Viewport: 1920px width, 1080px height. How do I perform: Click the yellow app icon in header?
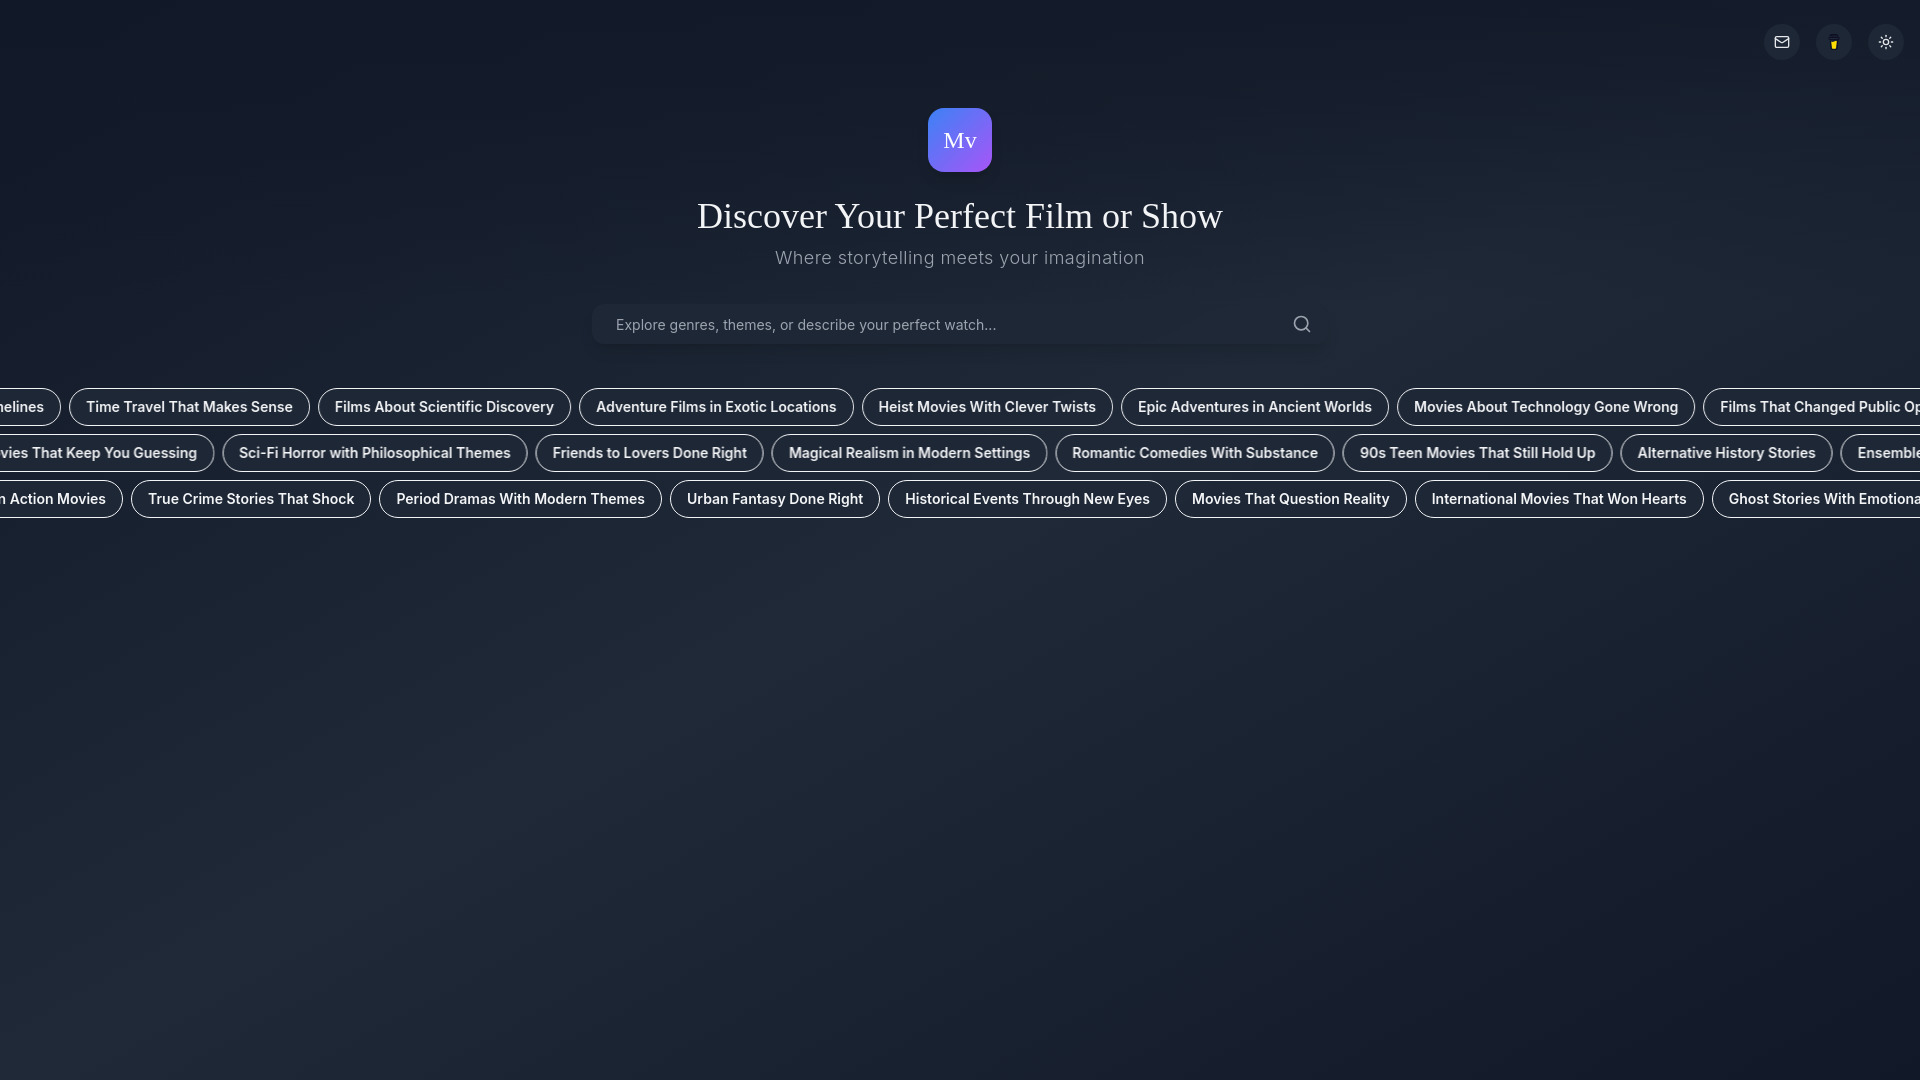coord(1833,42)
